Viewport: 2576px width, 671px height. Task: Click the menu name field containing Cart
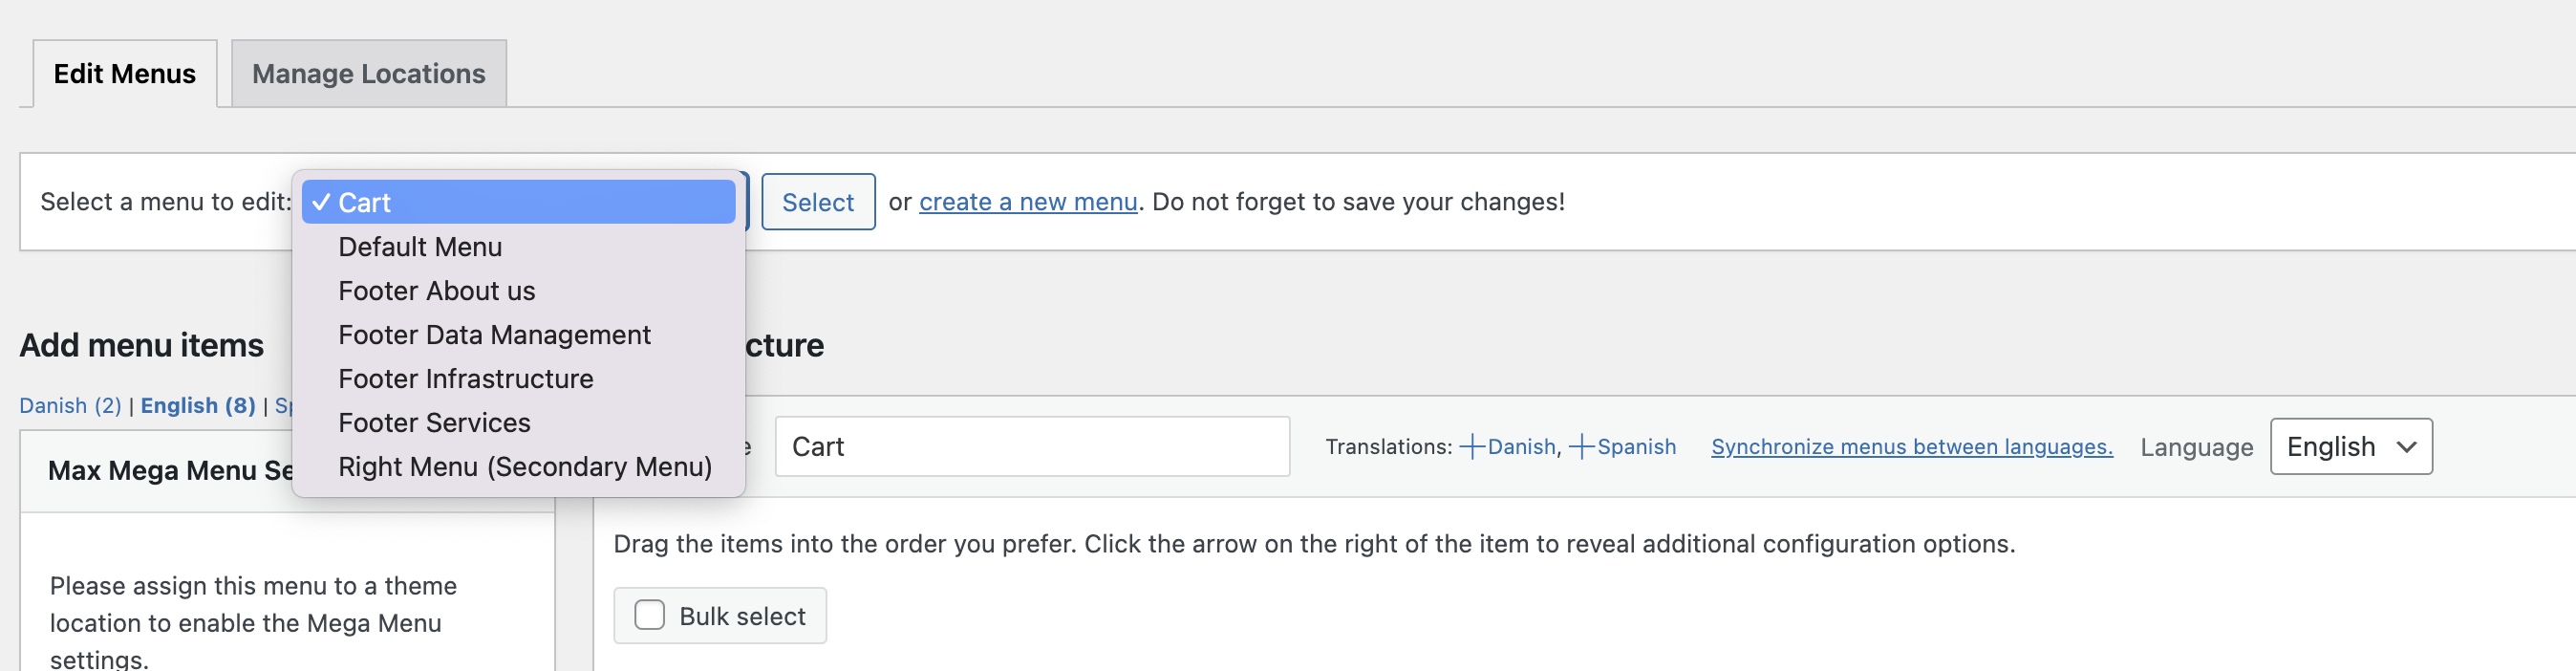point(1032,447)
